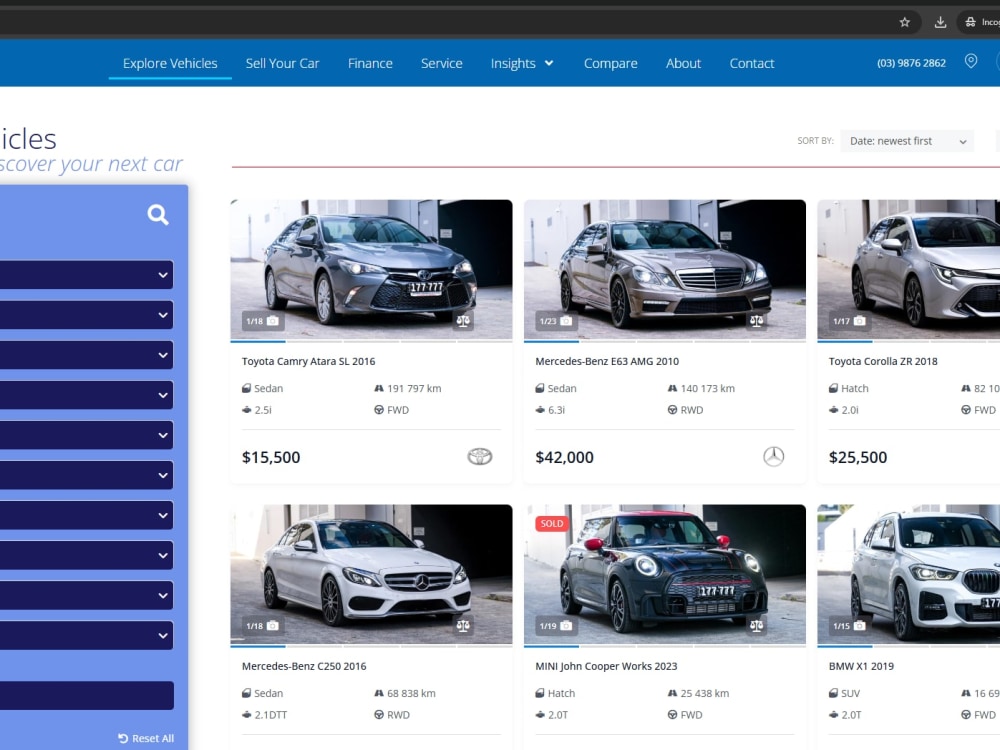1000x750 pixels.
Task: Click the MINI John Cooper Works photo
Action: (x=665, y=574)
